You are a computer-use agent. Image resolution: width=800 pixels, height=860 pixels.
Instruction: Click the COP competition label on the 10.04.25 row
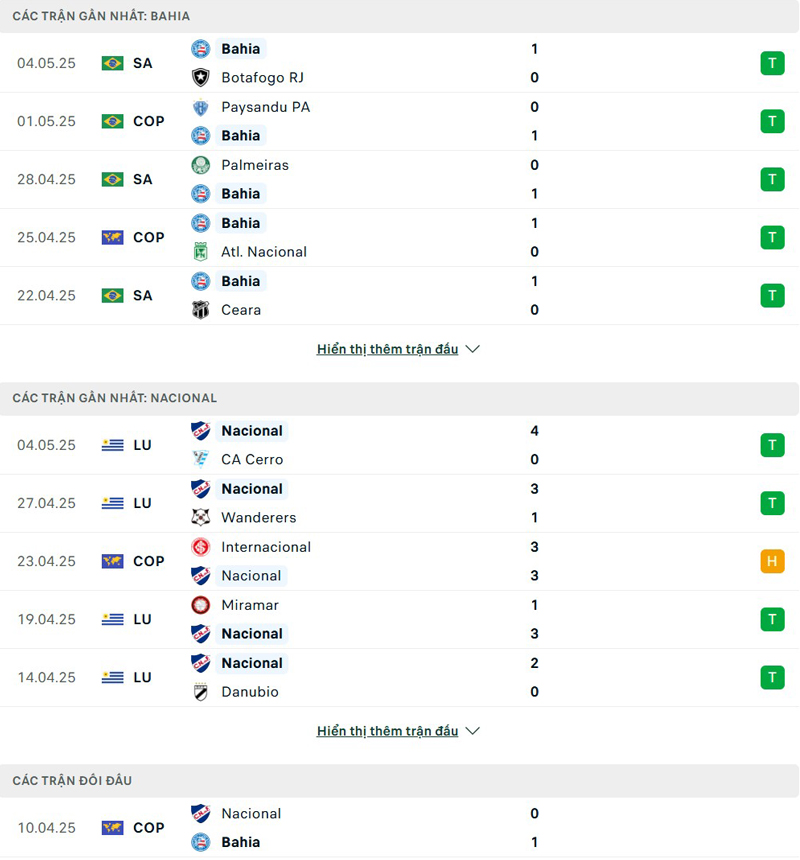(148, 828)
